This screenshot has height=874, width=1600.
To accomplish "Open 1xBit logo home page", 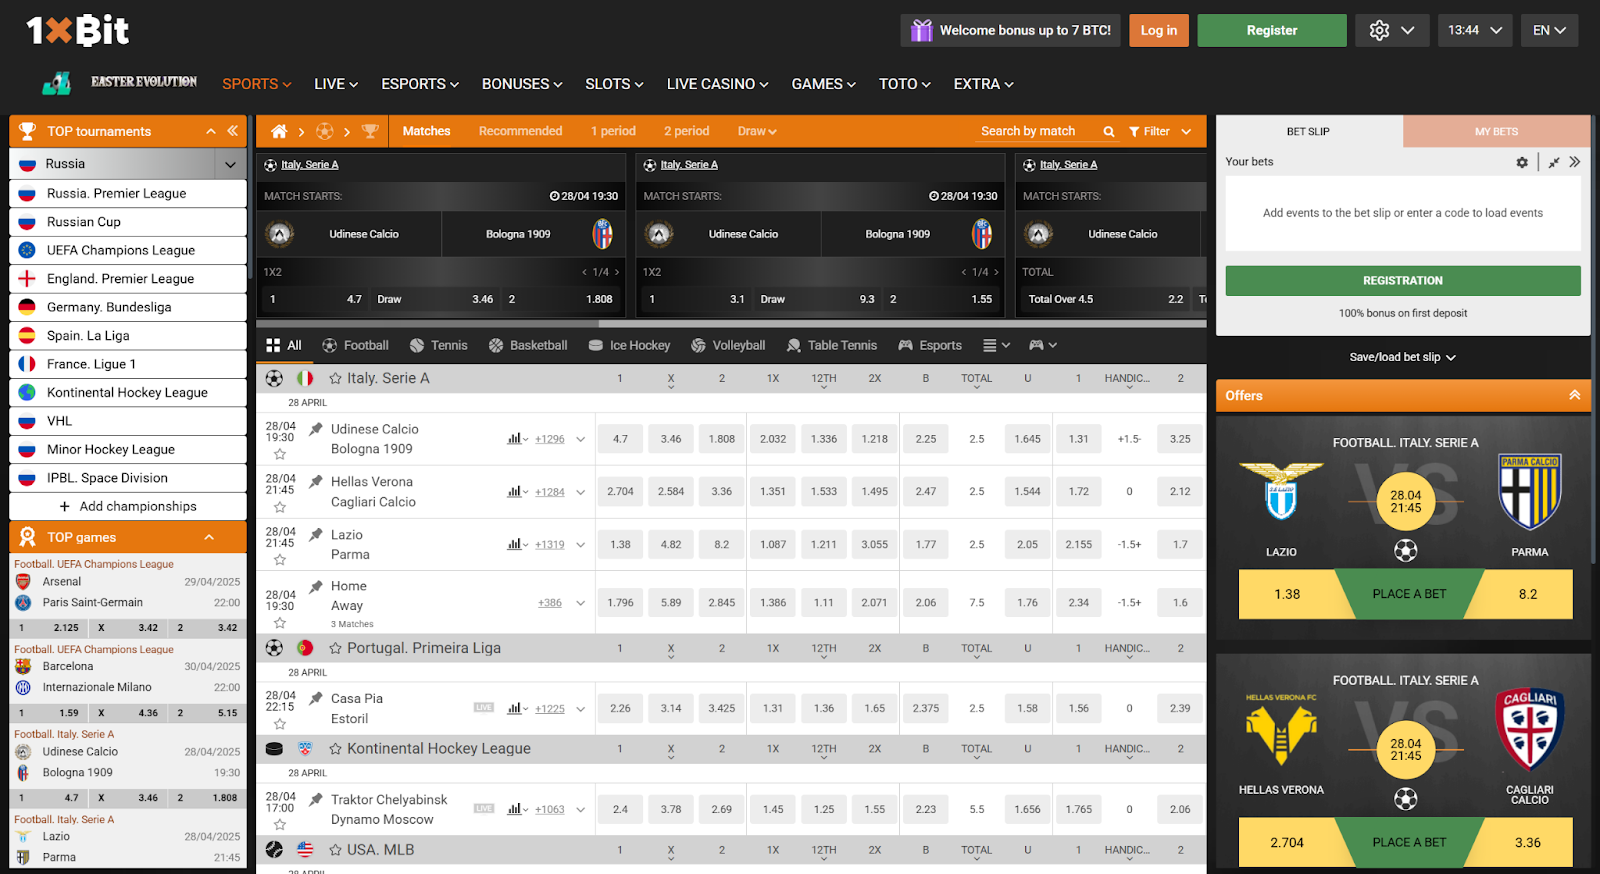I will coord(77,31).
